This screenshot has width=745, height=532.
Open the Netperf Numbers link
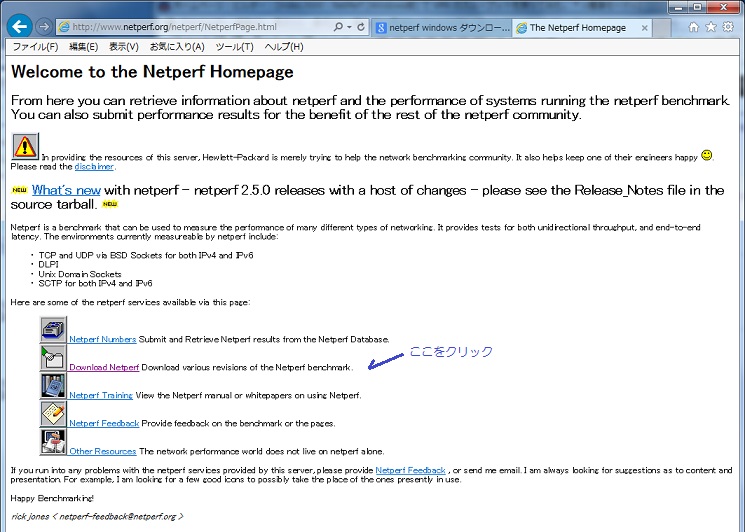point(103,339)
